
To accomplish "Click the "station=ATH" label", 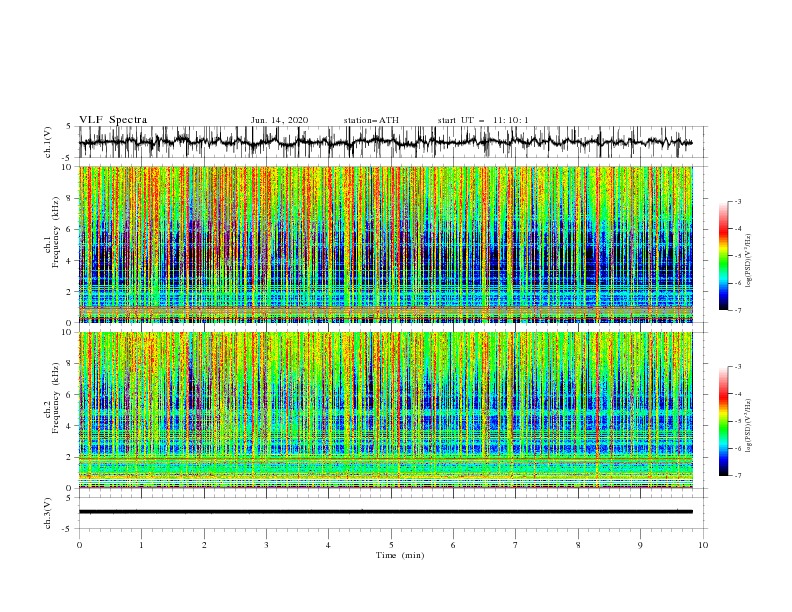I will click(371, 120).
